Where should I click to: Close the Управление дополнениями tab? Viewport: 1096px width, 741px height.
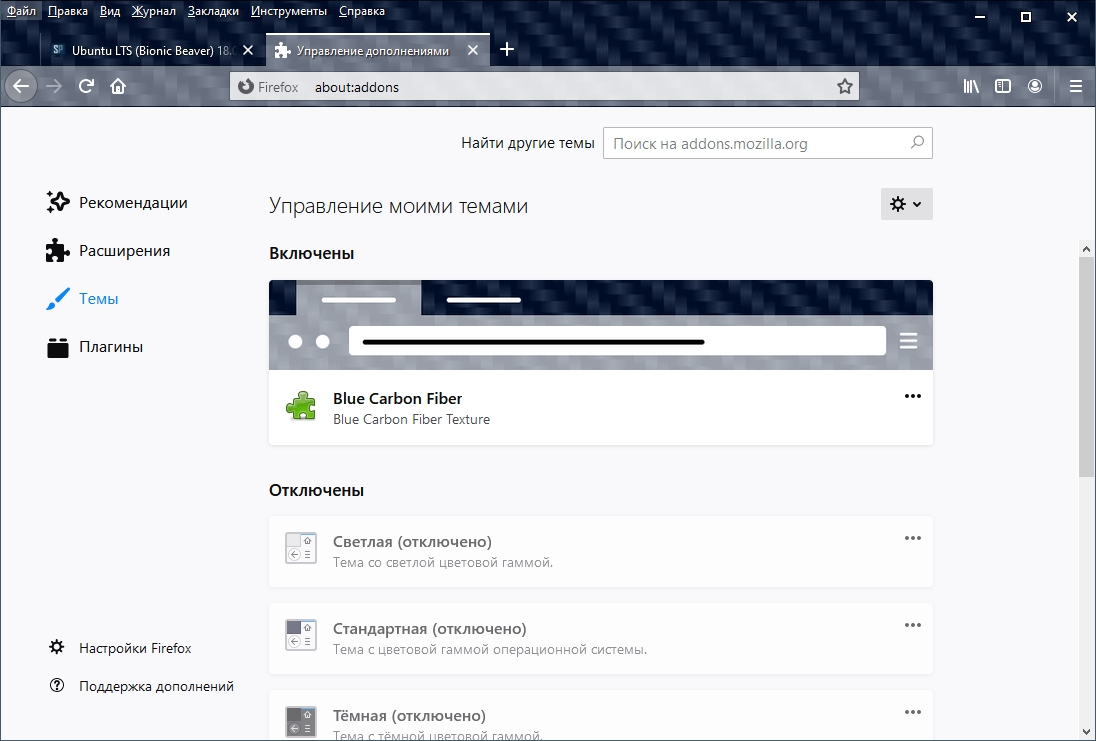[x=473, y=50]
